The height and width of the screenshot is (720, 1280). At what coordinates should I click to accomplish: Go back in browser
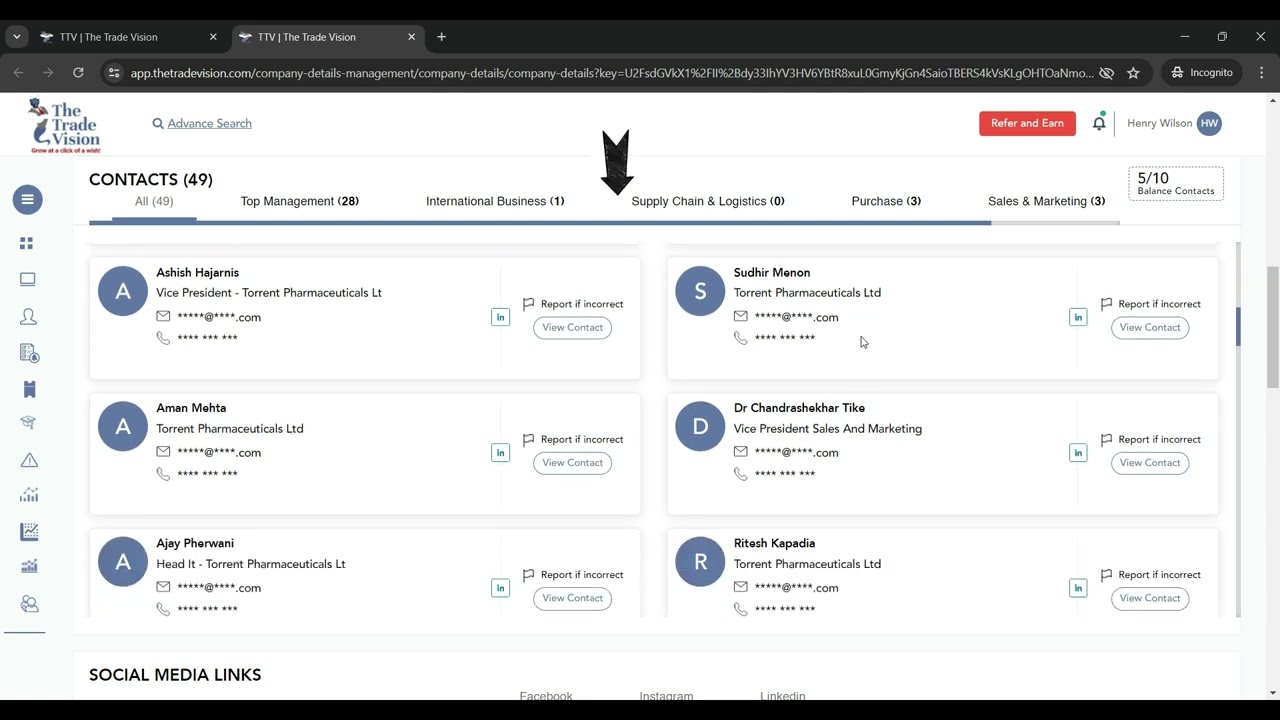[18, 73]
